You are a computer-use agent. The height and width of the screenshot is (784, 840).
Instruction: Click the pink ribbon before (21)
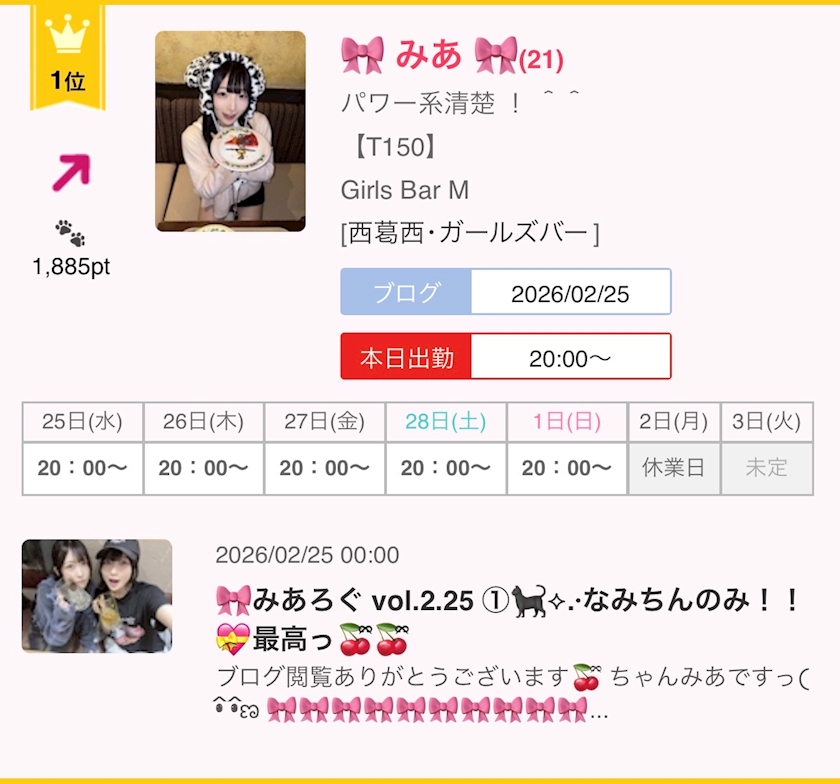[x=496, y=55]
